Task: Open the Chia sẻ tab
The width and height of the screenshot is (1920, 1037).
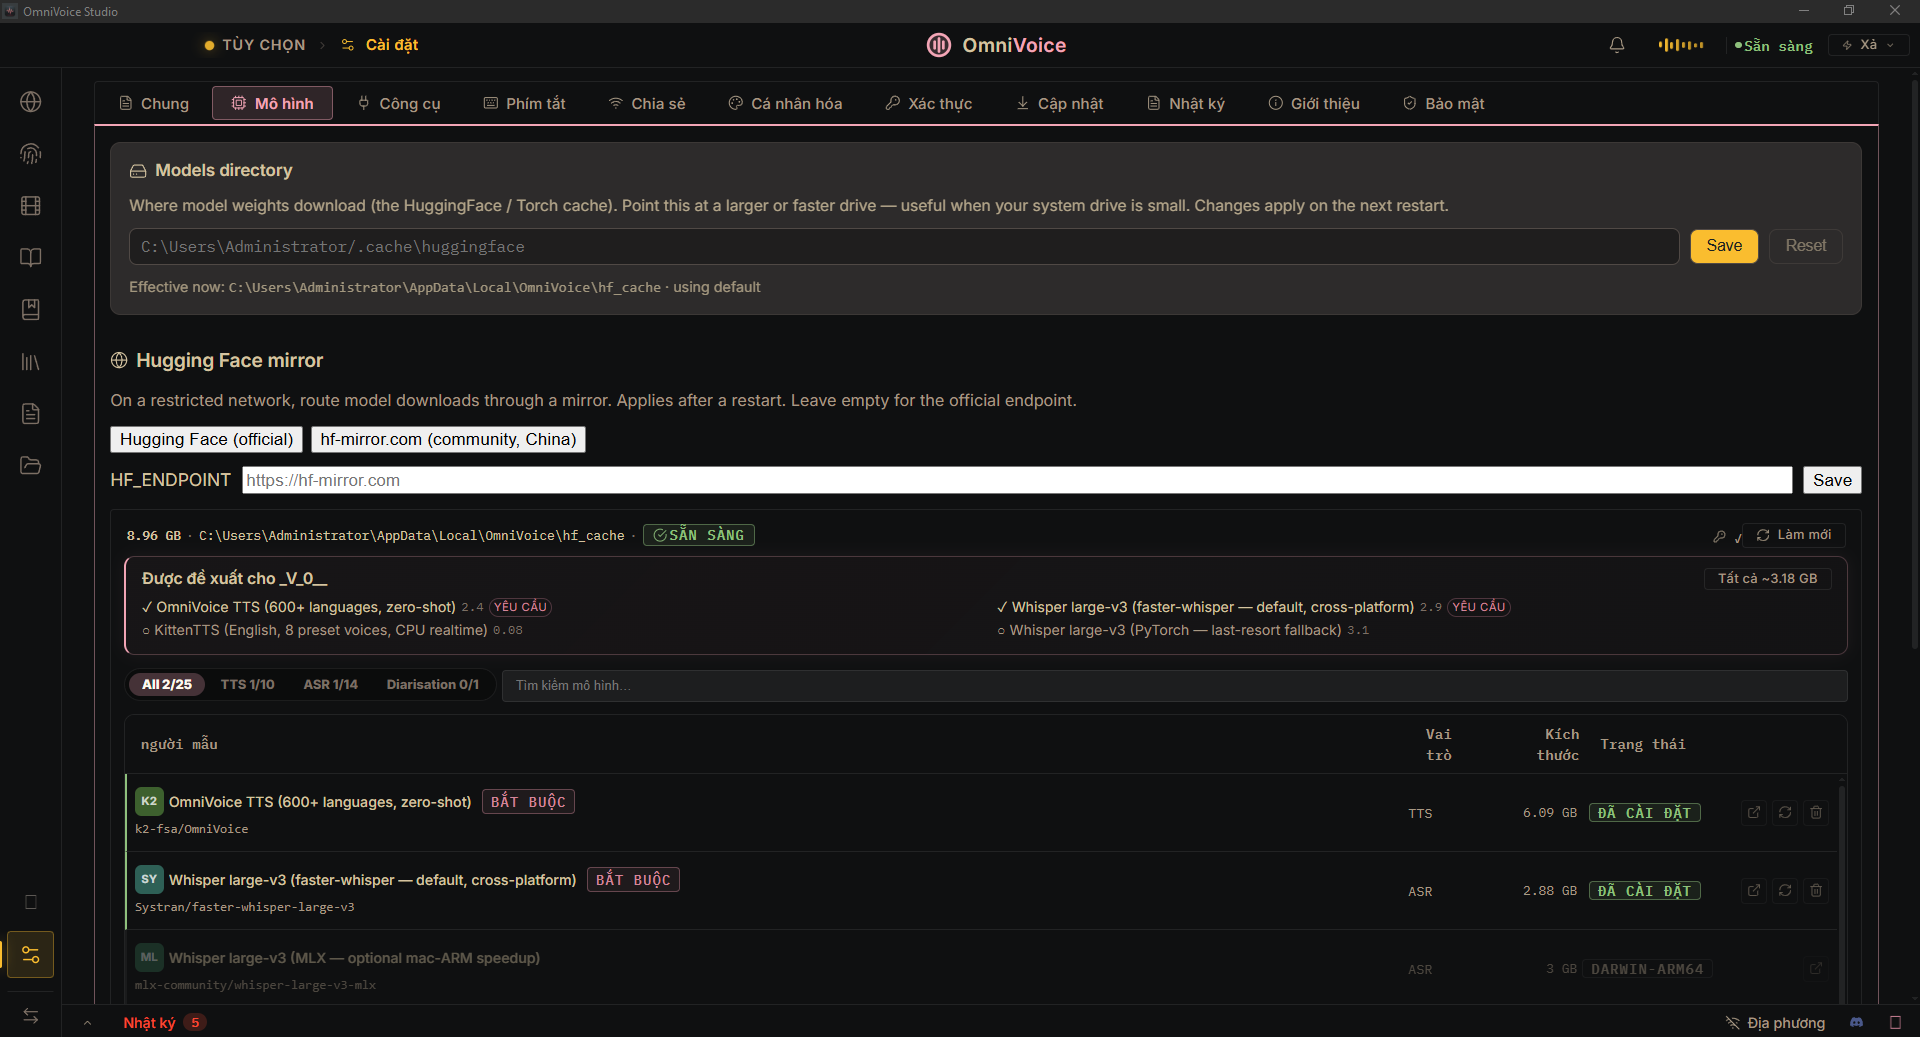Action: [647, 104]
